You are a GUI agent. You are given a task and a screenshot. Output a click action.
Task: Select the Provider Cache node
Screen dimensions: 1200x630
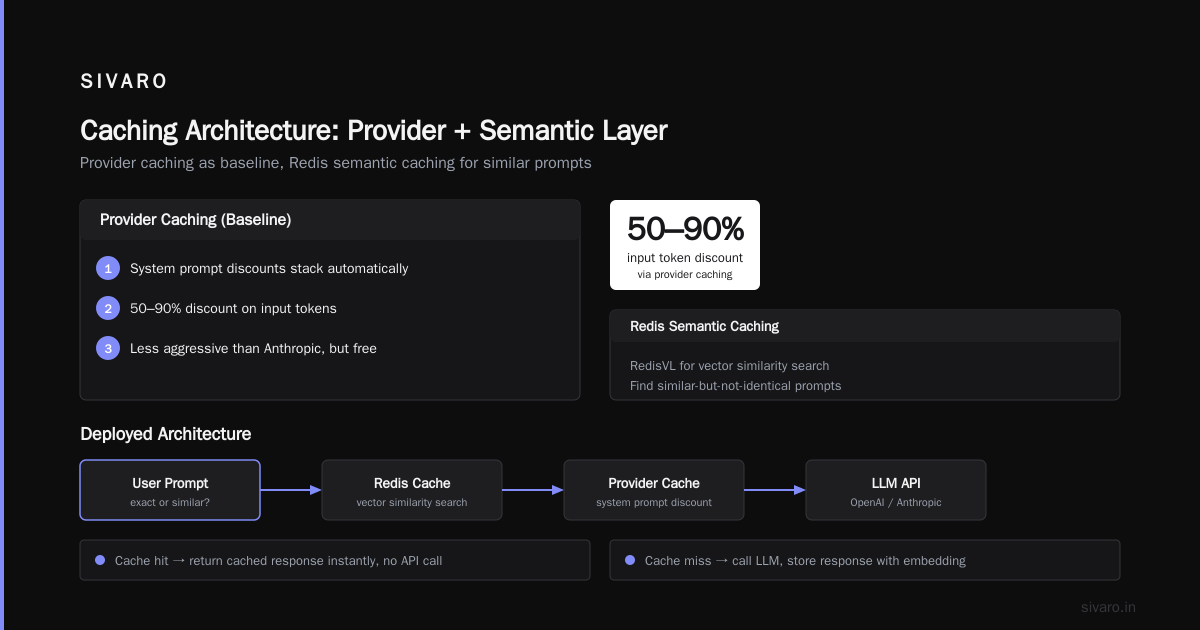tap(654, 490)
